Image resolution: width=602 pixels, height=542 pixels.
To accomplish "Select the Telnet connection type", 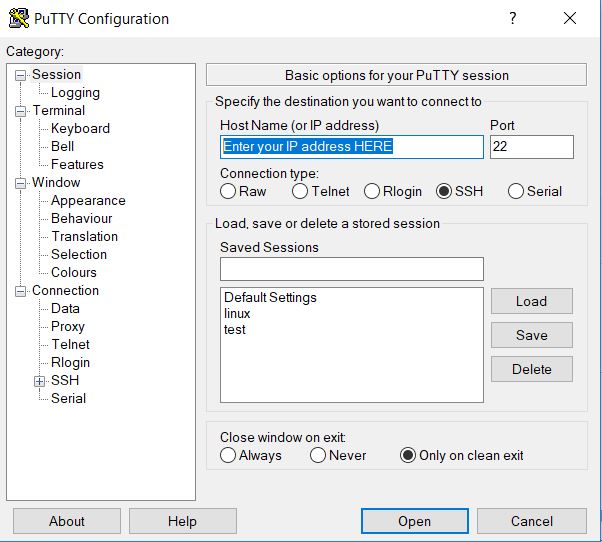I will 300,191.
